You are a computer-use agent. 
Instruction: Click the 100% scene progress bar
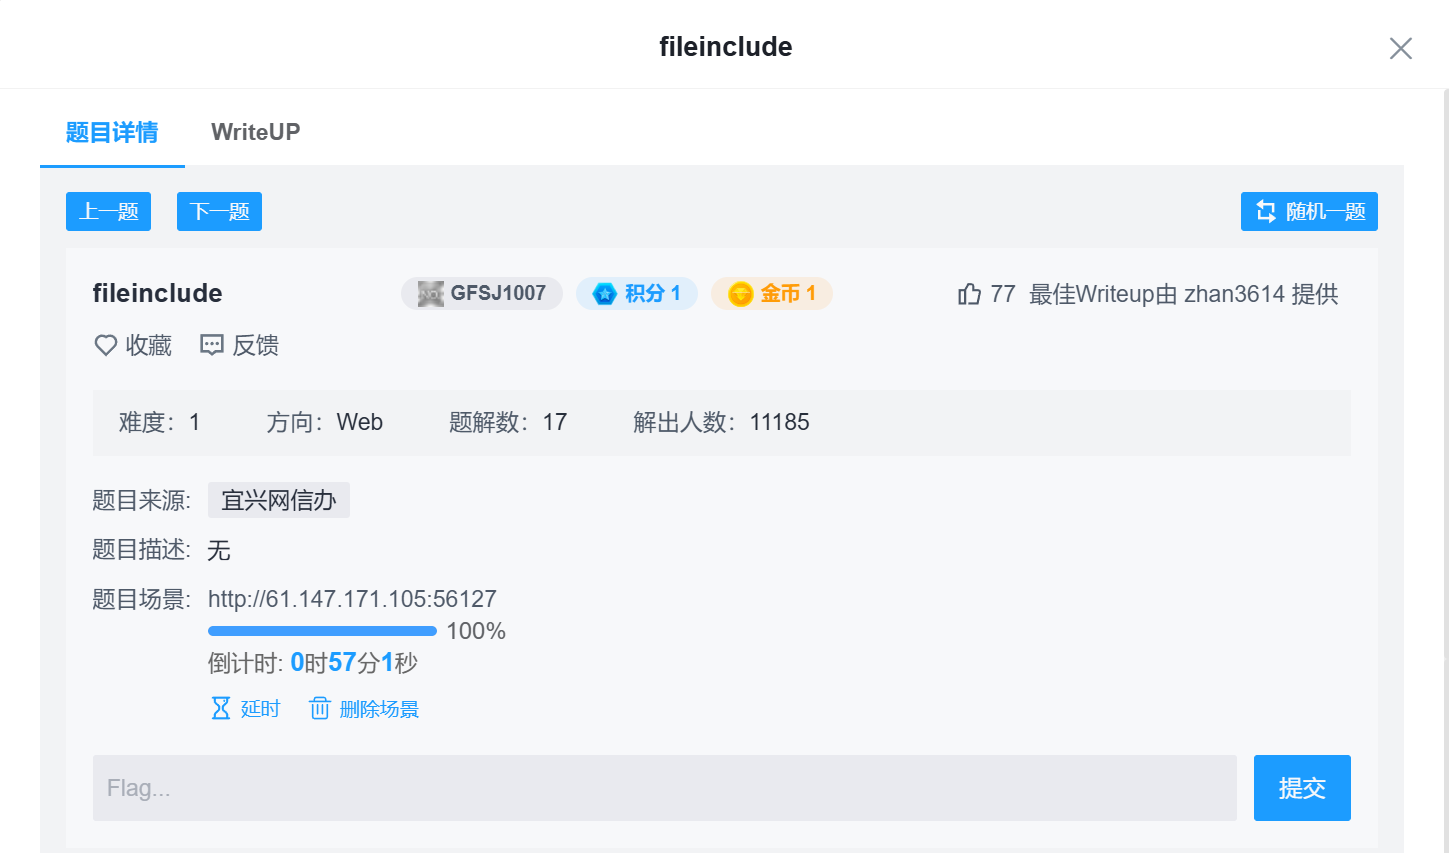pos(322,630)
